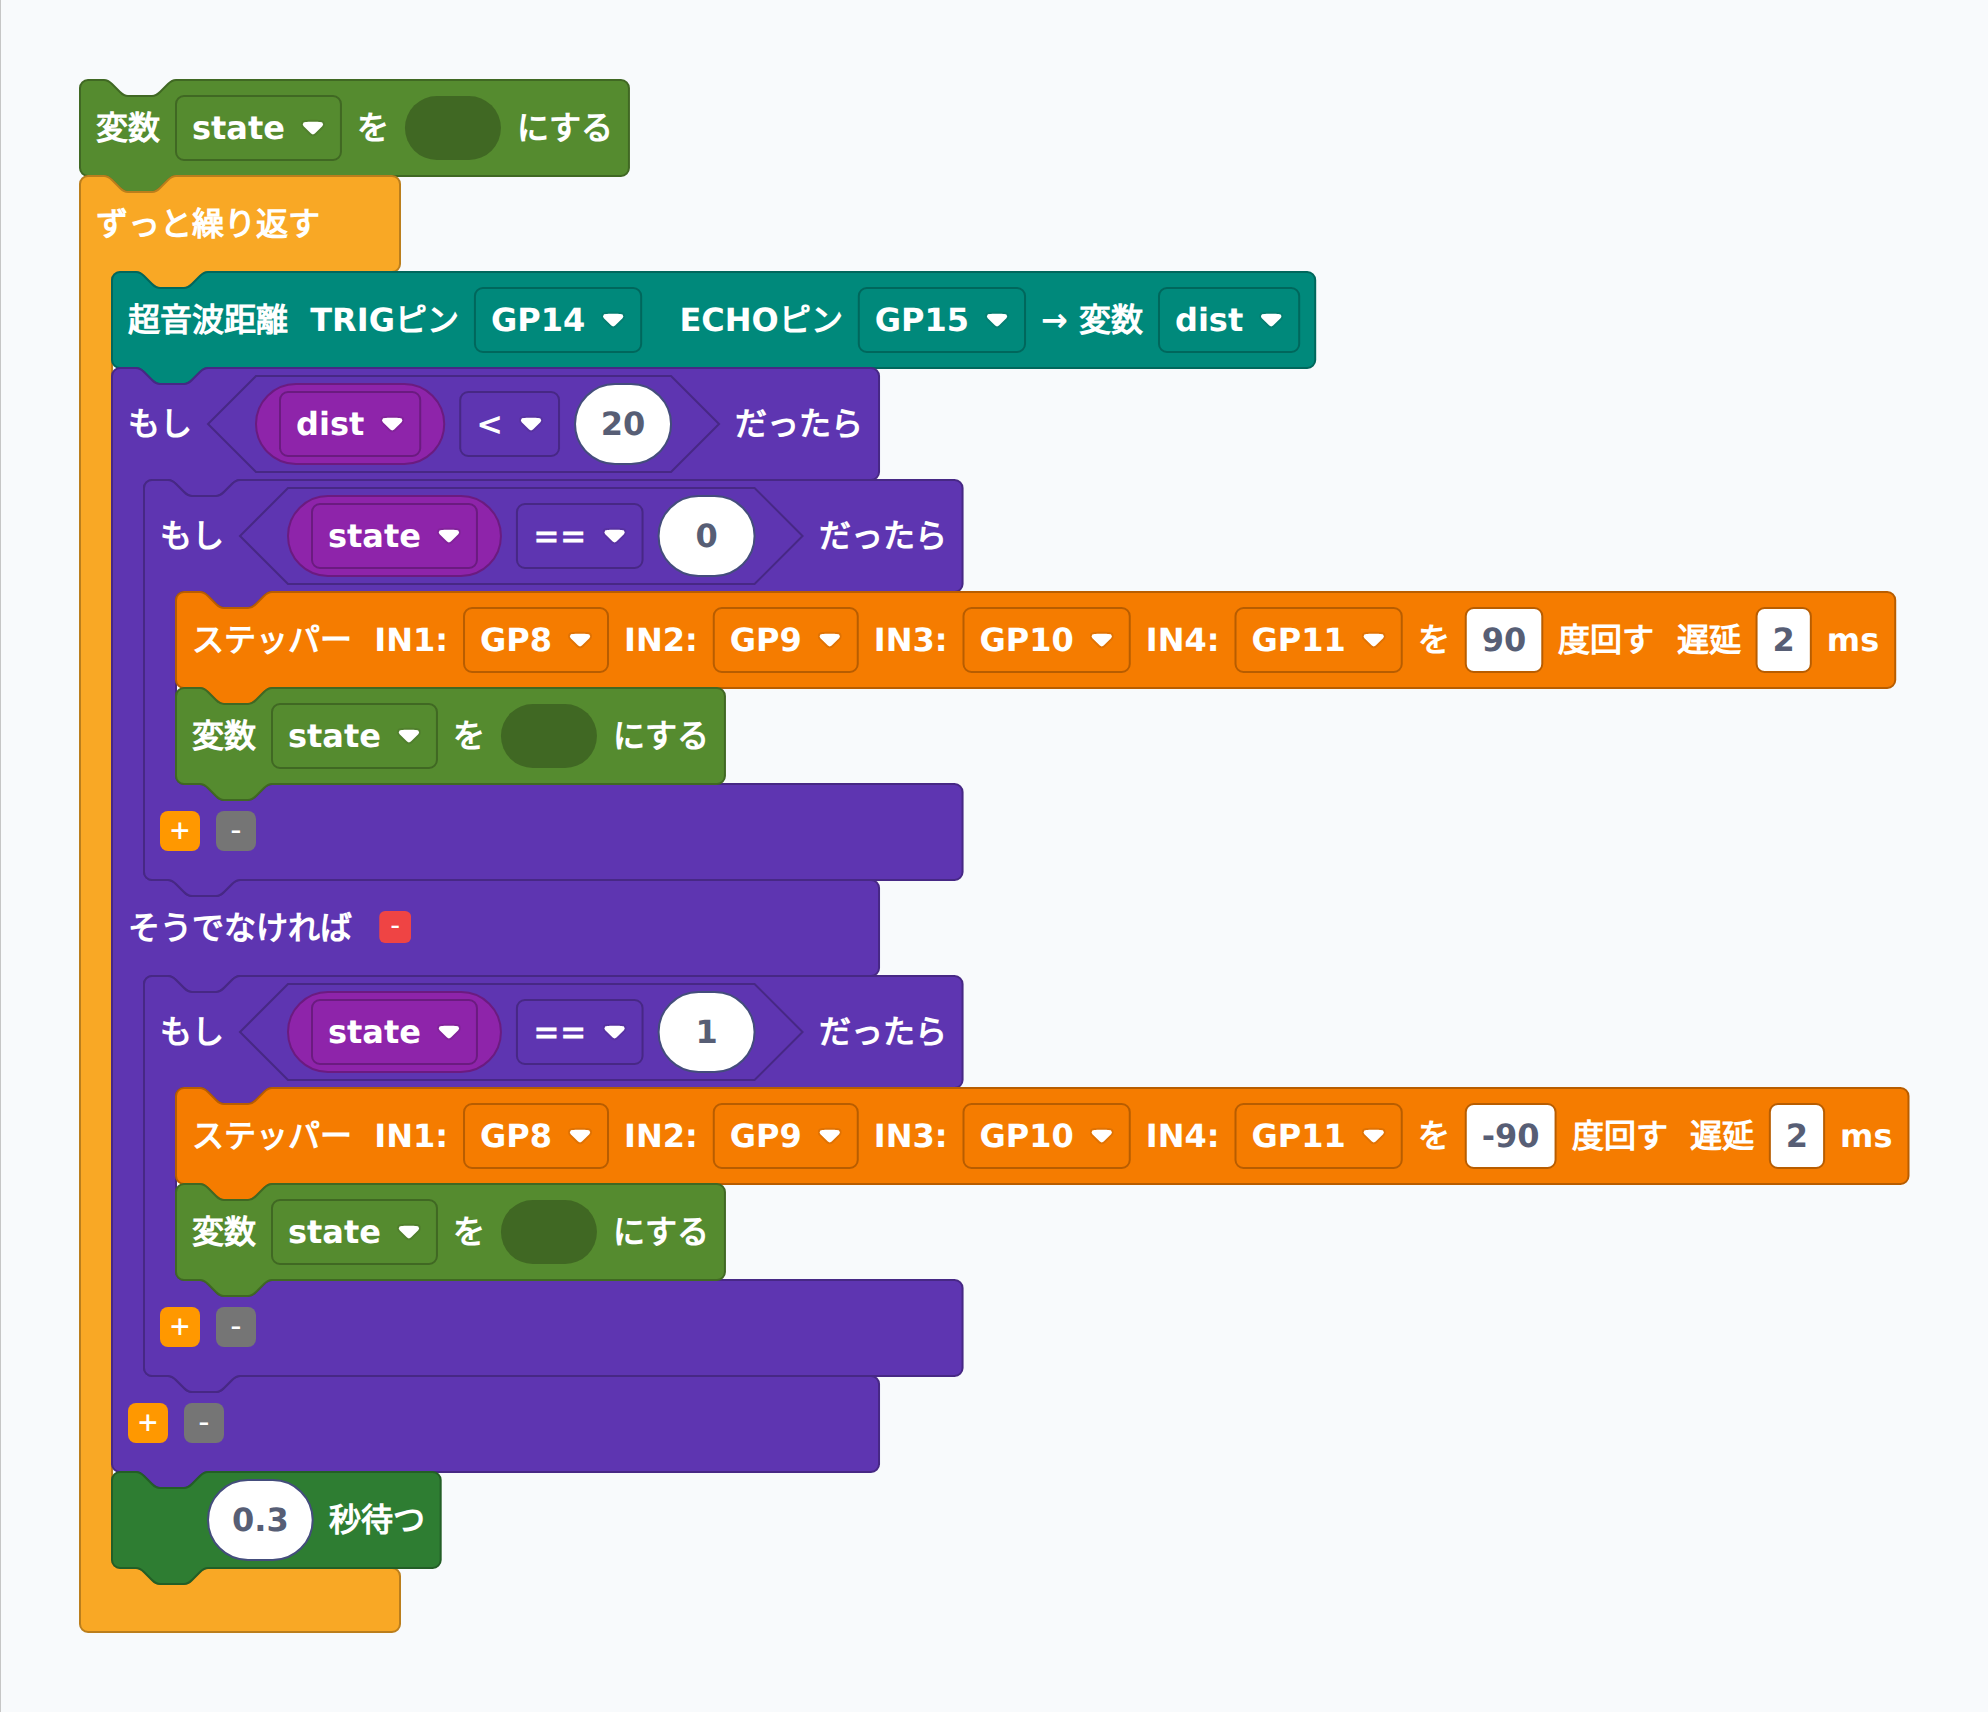Open state dropdown in state == 0 condition
Image resolution: width=1988 pixels, height=1712 pixels.
point(394,536)
